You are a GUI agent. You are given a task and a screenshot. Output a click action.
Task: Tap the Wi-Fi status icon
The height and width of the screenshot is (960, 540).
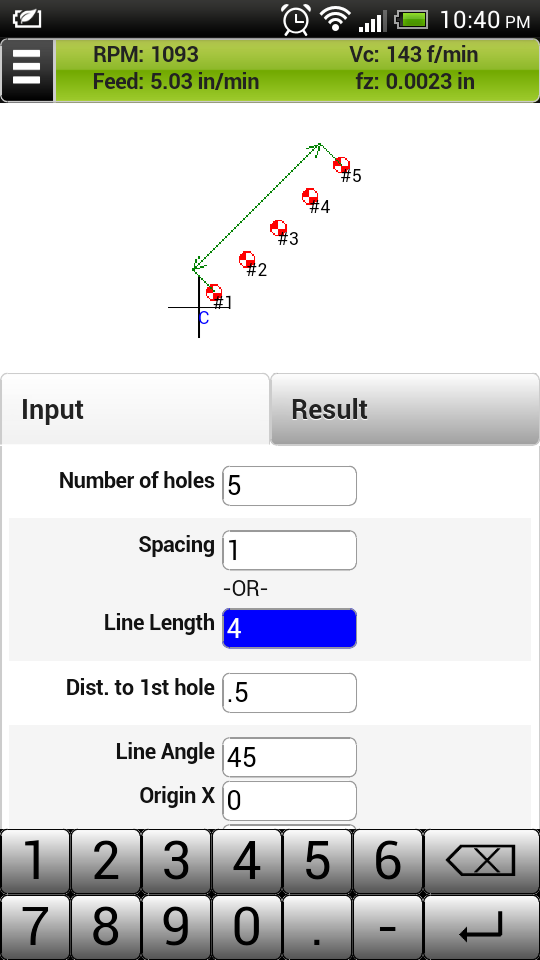point(334,19)
